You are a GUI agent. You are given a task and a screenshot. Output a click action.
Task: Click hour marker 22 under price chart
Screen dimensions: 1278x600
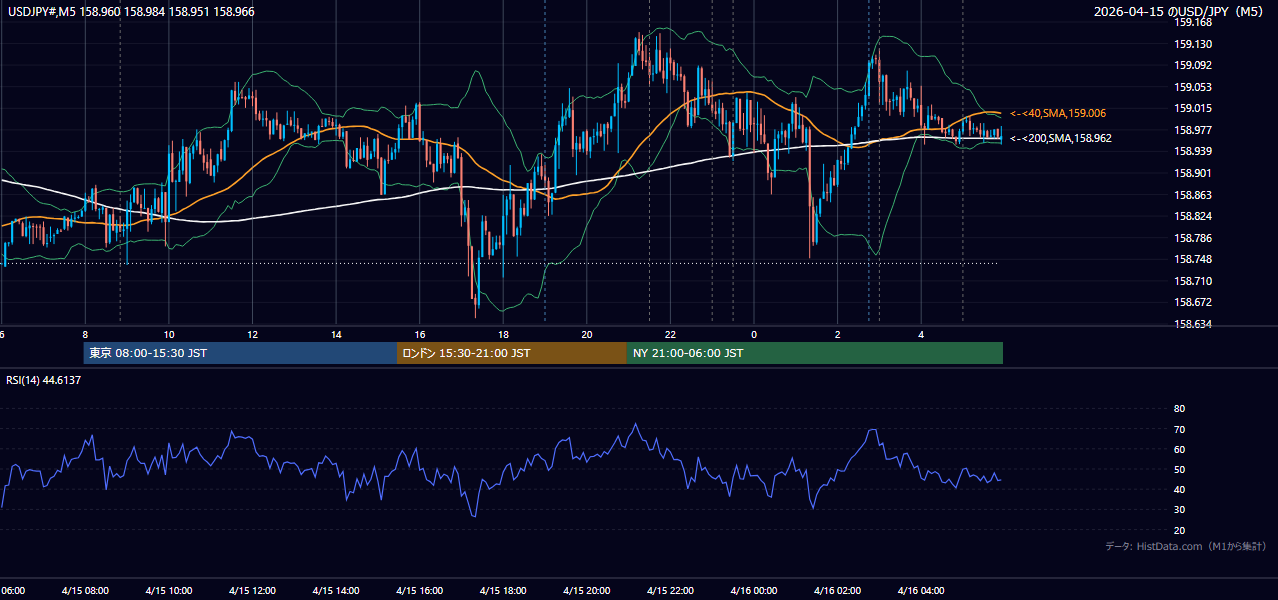(670, 335)
